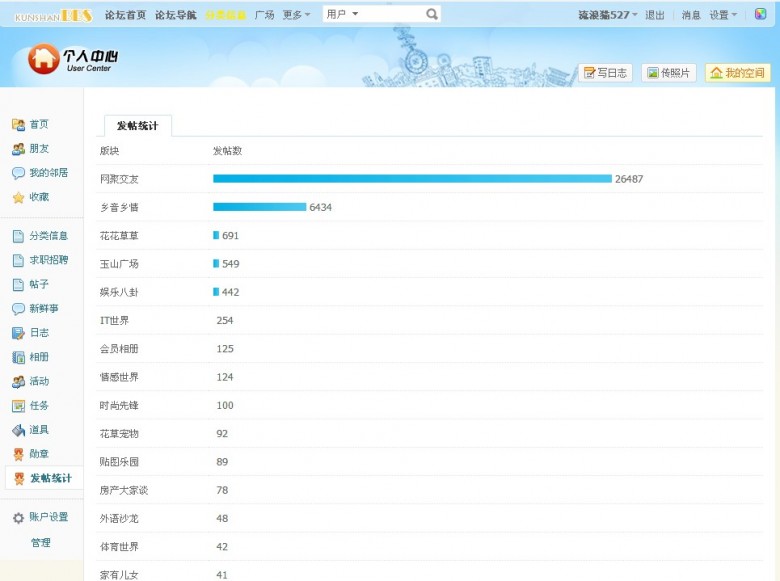Click the 收藏 star icon

(18, 198)
